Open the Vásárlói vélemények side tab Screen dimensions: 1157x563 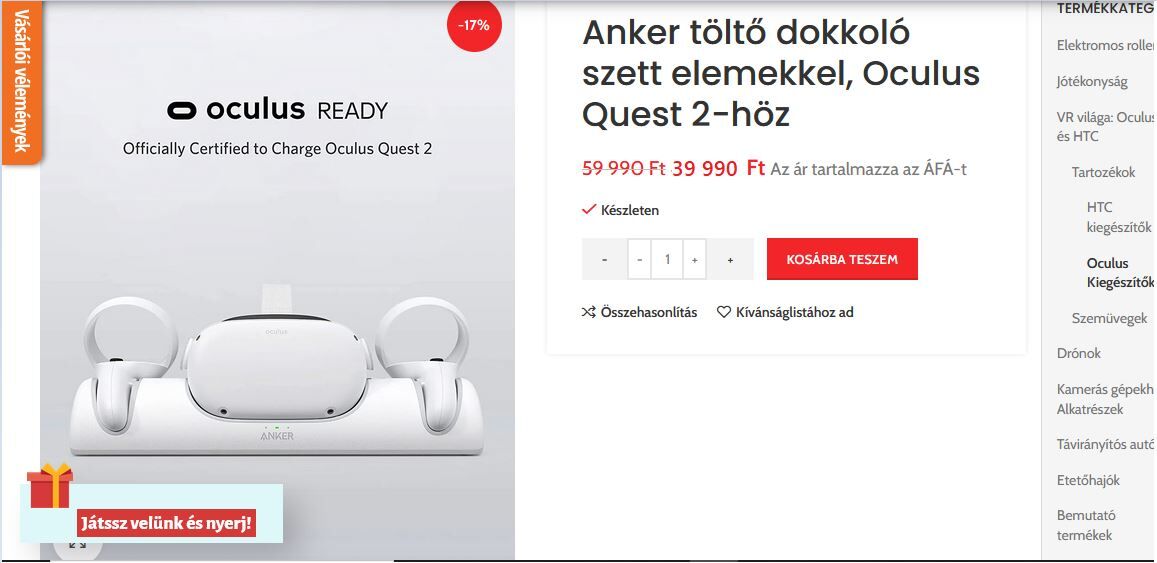[21, 81]
